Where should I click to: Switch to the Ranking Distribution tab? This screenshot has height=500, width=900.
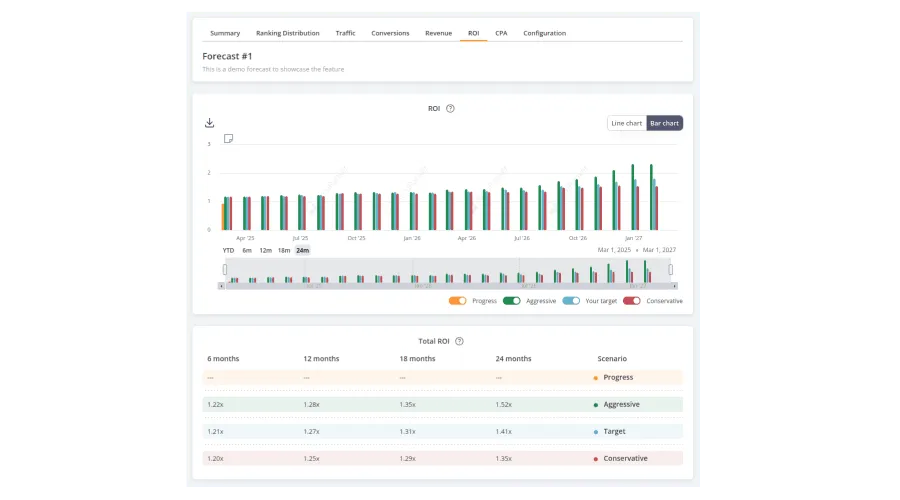pos(288,33)
